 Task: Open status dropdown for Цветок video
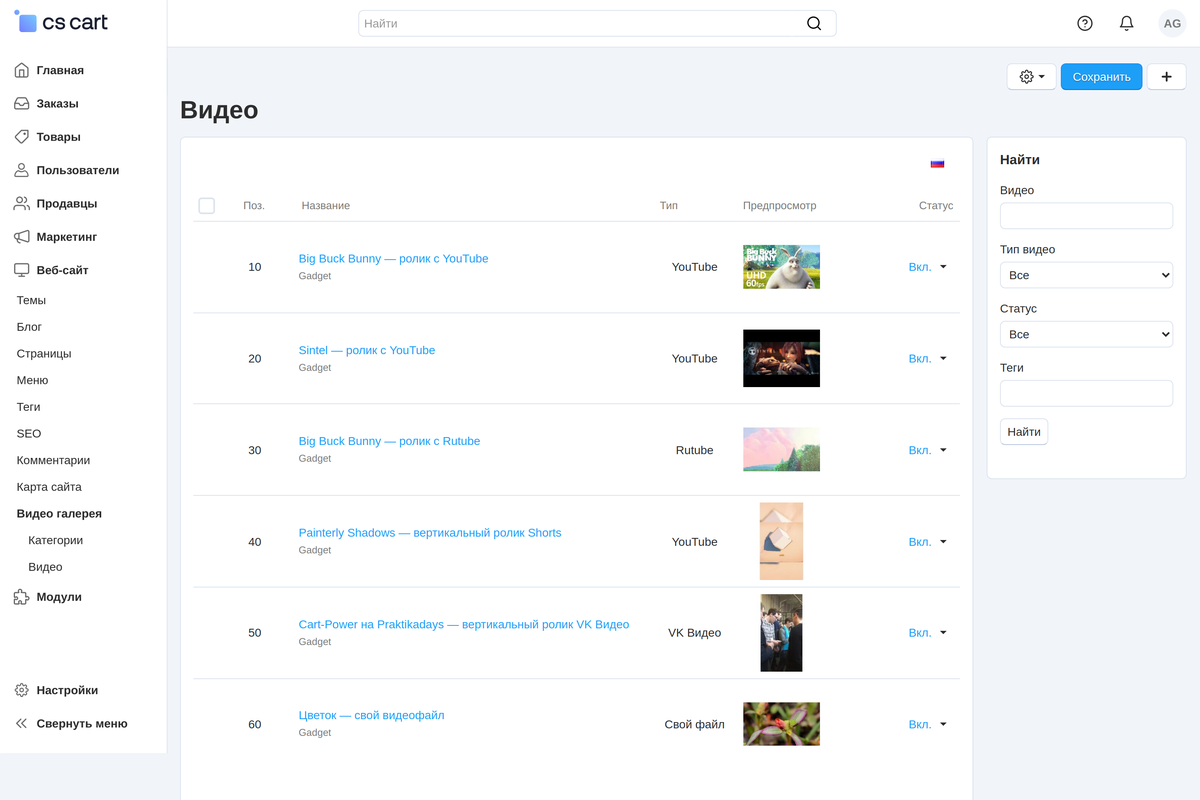pos(928,724)
